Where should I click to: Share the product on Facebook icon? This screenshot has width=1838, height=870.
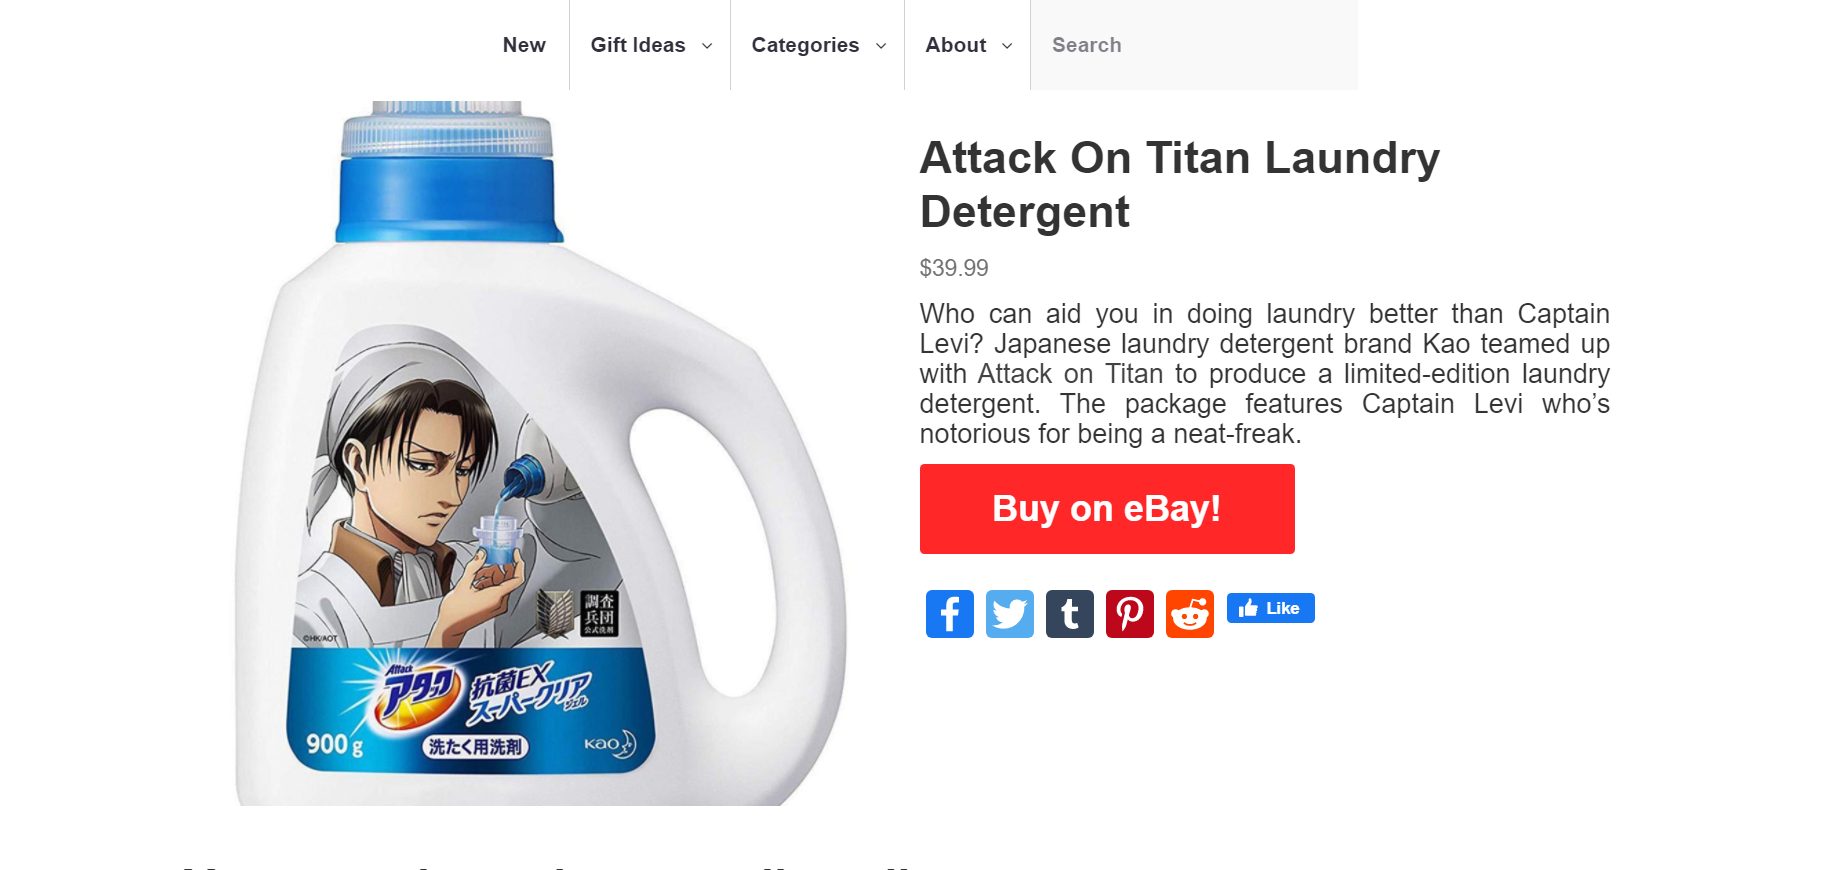[949, 614]
